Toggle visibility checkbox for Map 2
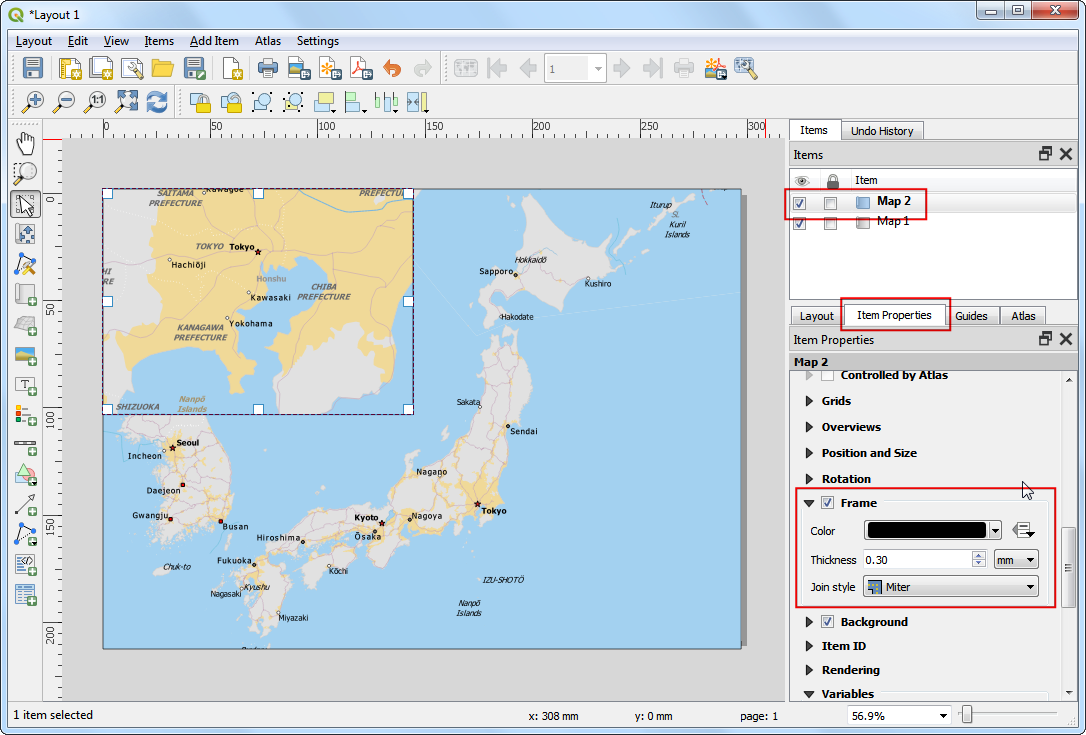The image size is (1086, 735). click(x=800, y=203)
